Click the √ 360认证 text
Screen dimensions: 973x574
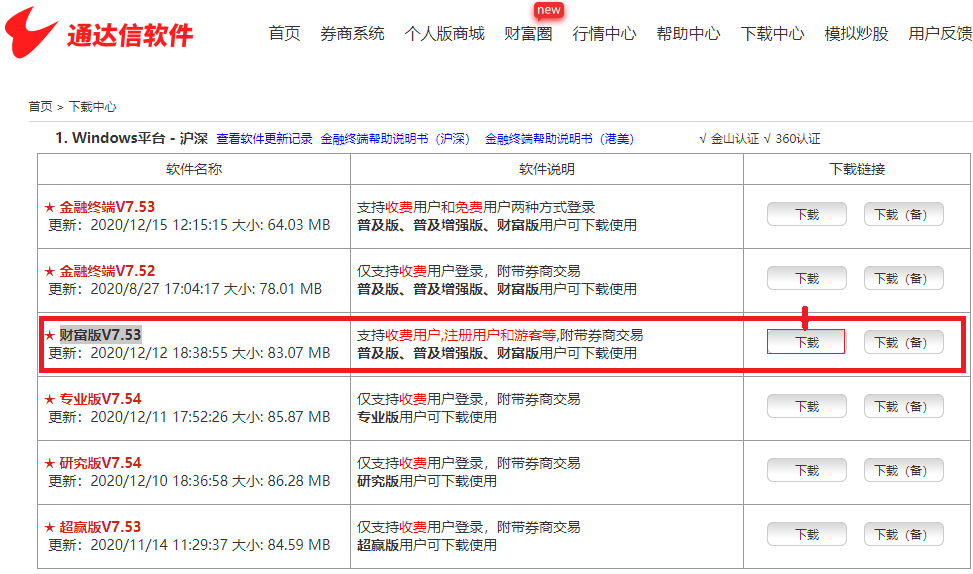(792, 138)
